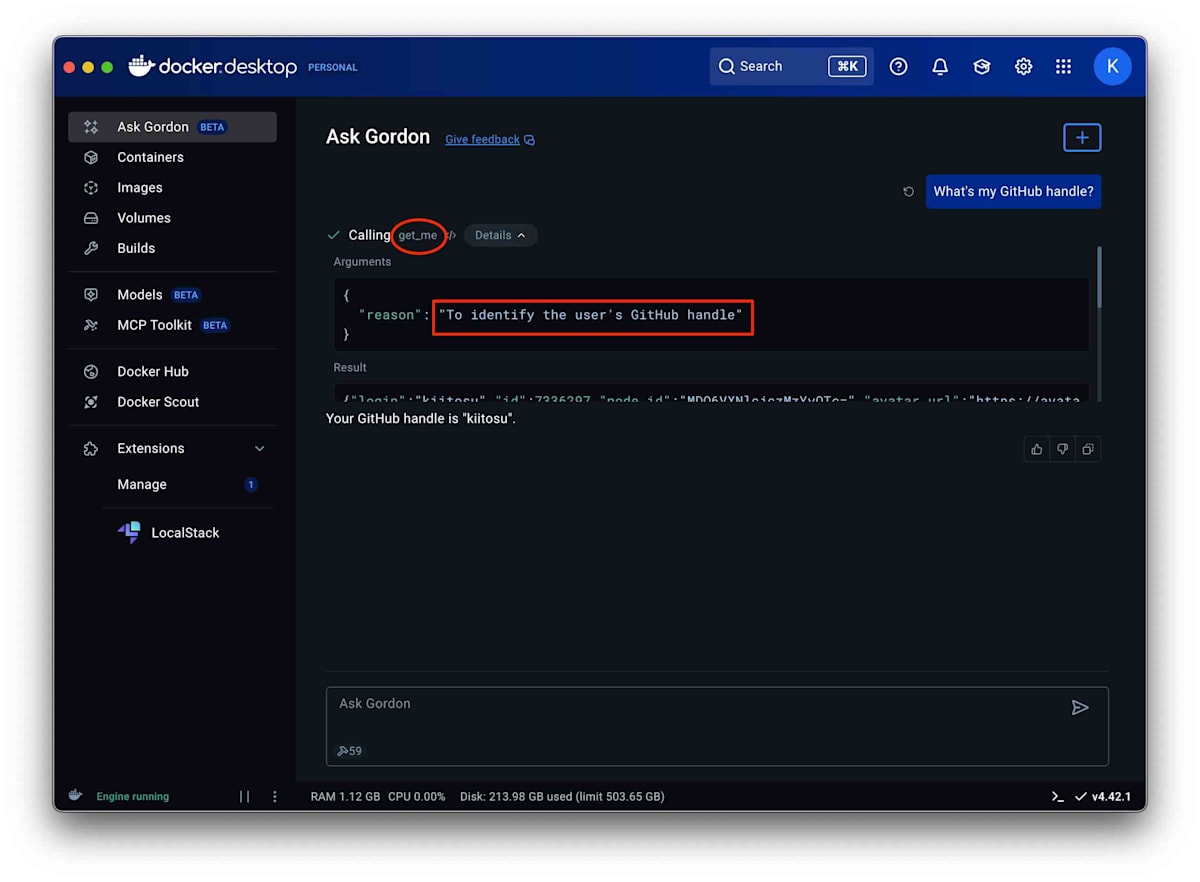Open the apps grid menu
Image resolution: width=1200 pixels, height=882 pixels.
[1063, 66]
